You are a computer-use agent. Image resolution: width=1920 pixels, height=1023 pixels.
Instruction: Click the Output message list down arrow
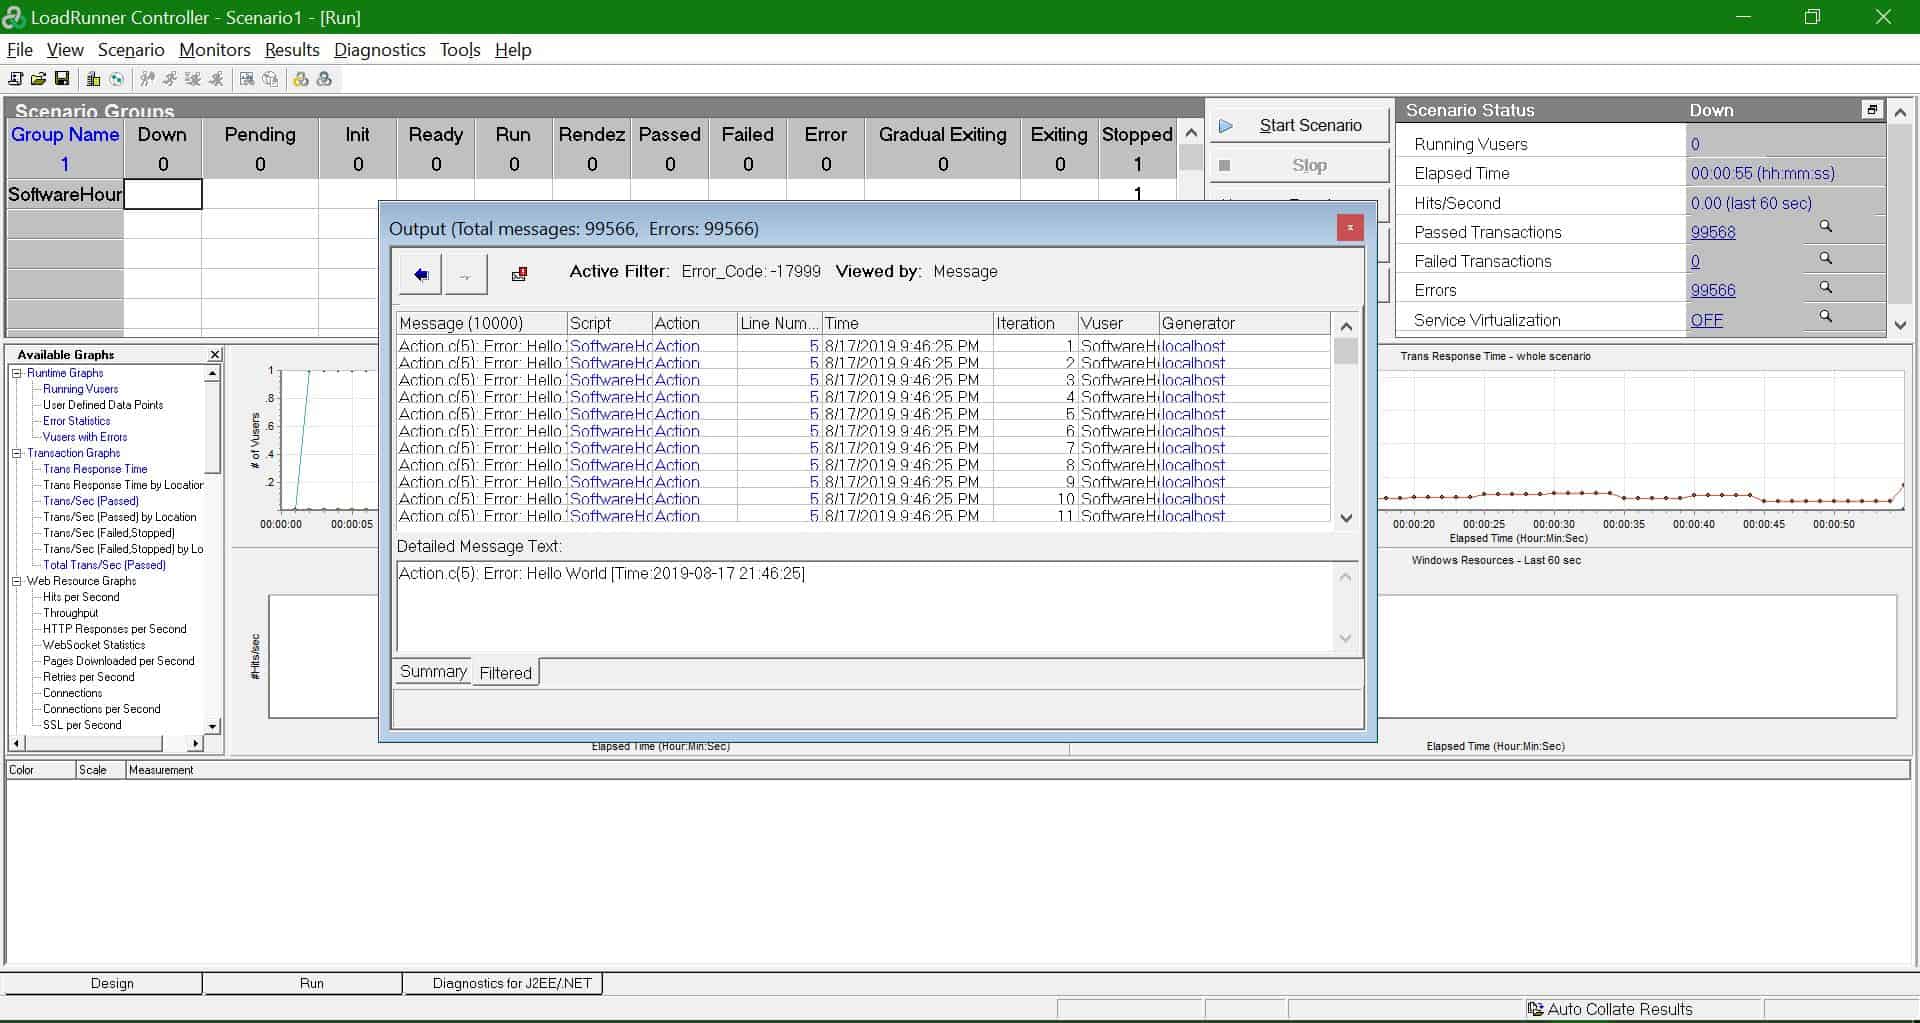pyautogui.click(x=1346, y=518)
